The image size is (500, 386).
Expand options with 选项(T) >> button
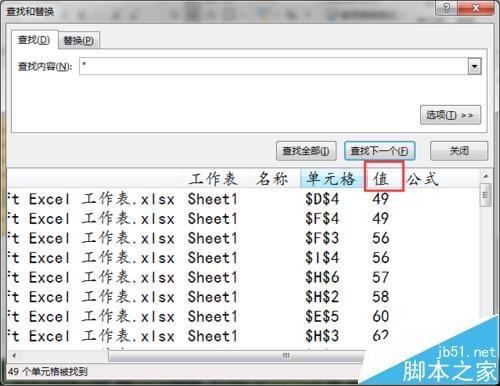pyautogui.click(x=450, y=115)
